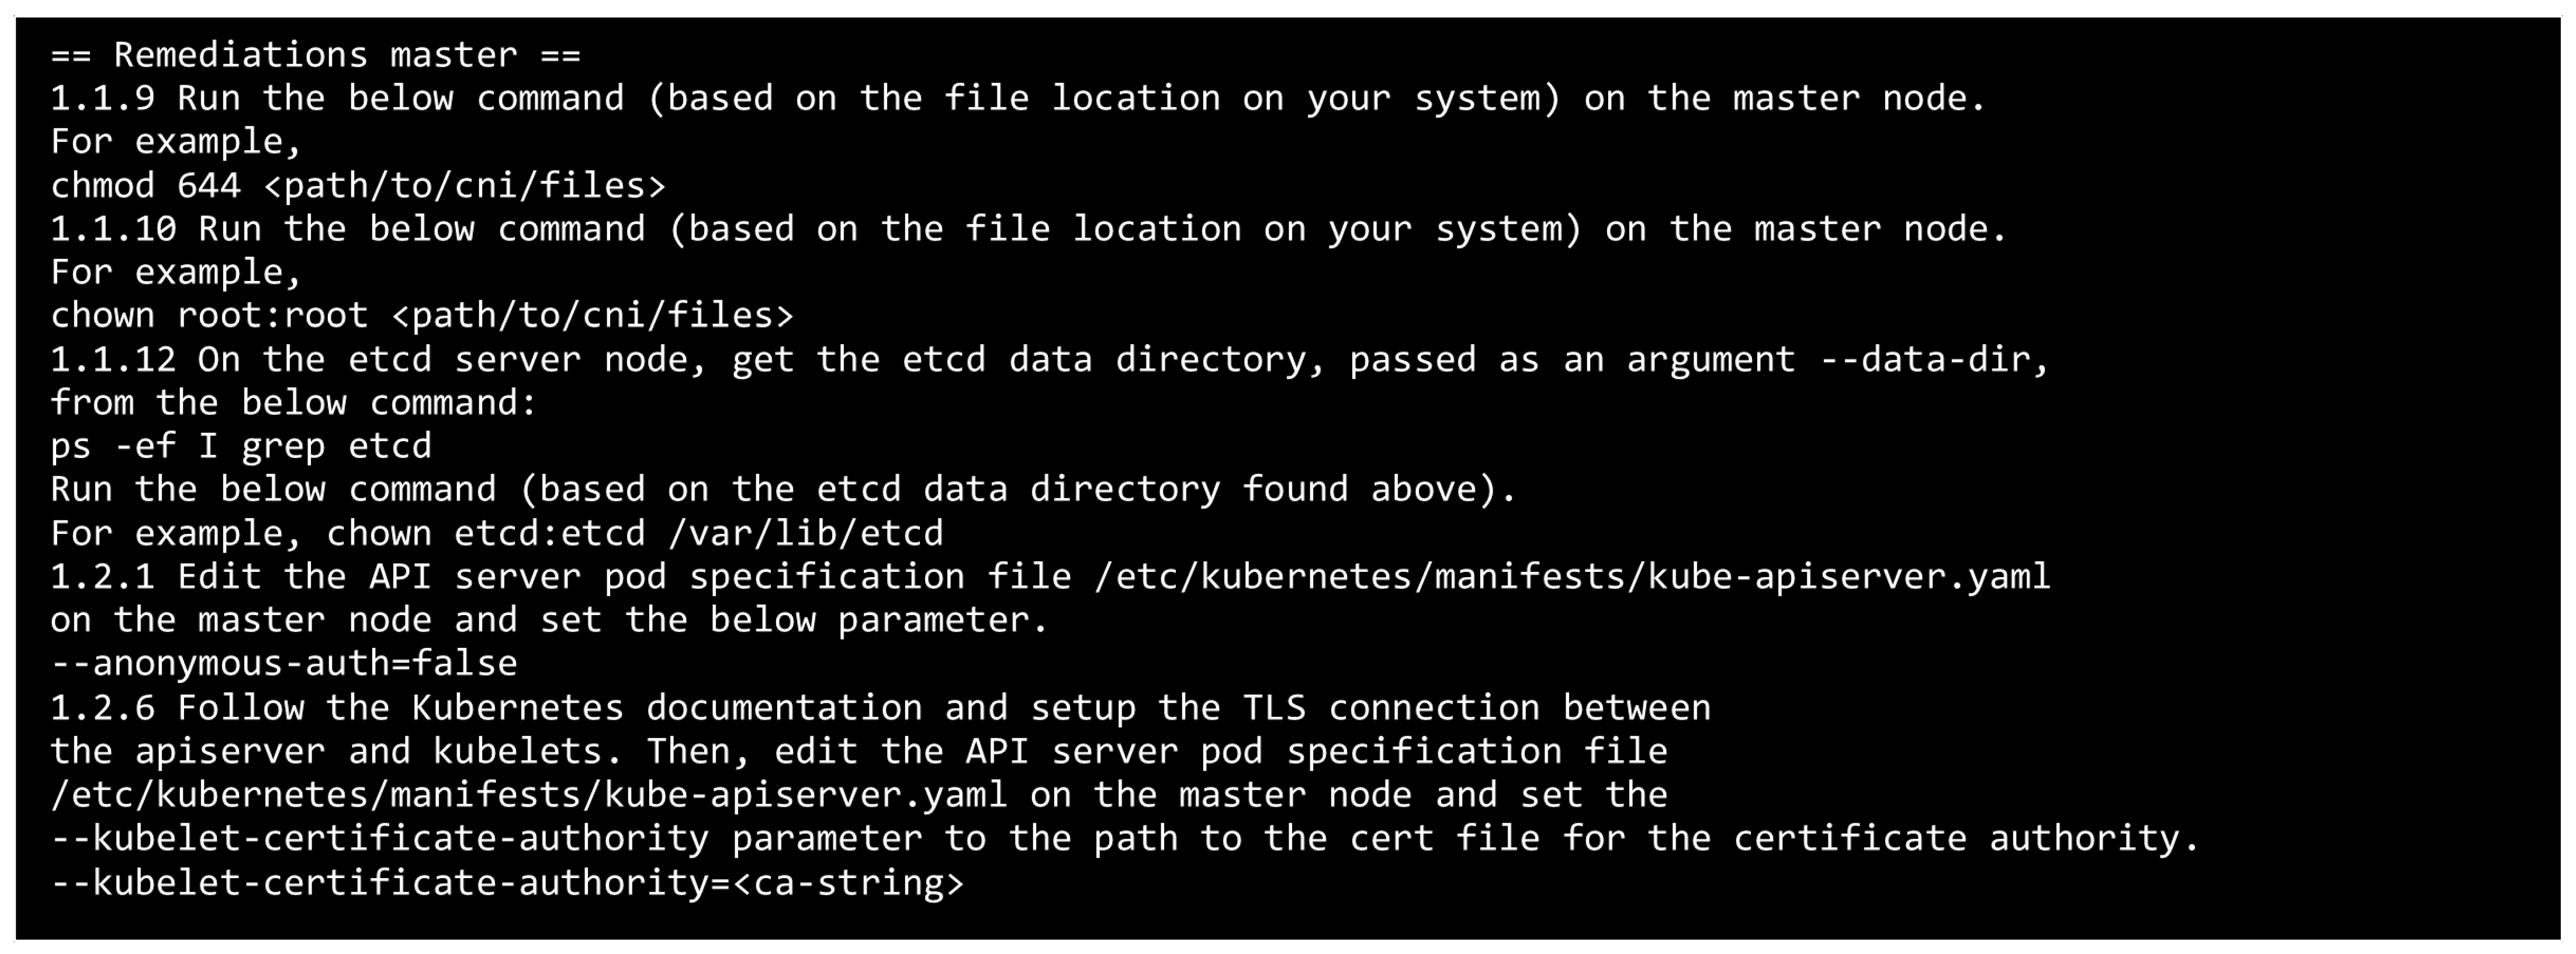
Task: Click the '1.1.10' remediation number
Action: [x=112, y=229]
